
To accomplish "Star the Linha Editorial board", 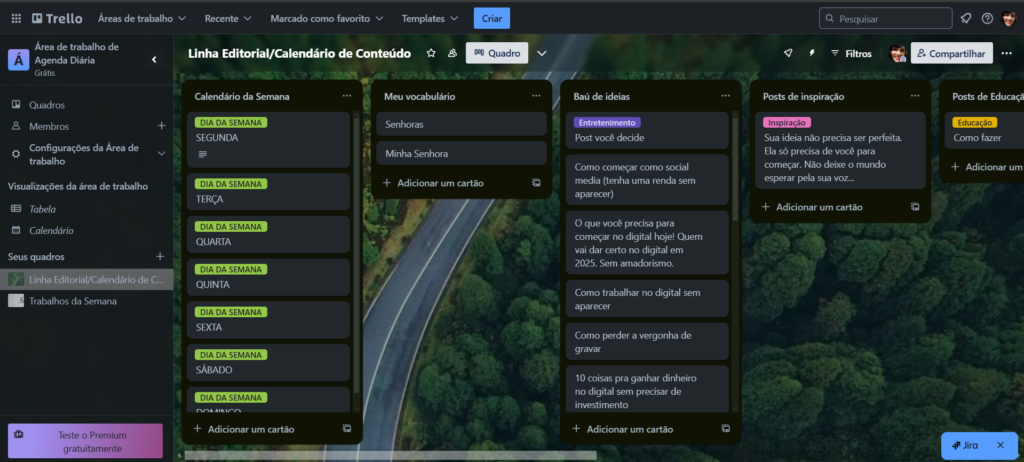I will pos(431,53).
